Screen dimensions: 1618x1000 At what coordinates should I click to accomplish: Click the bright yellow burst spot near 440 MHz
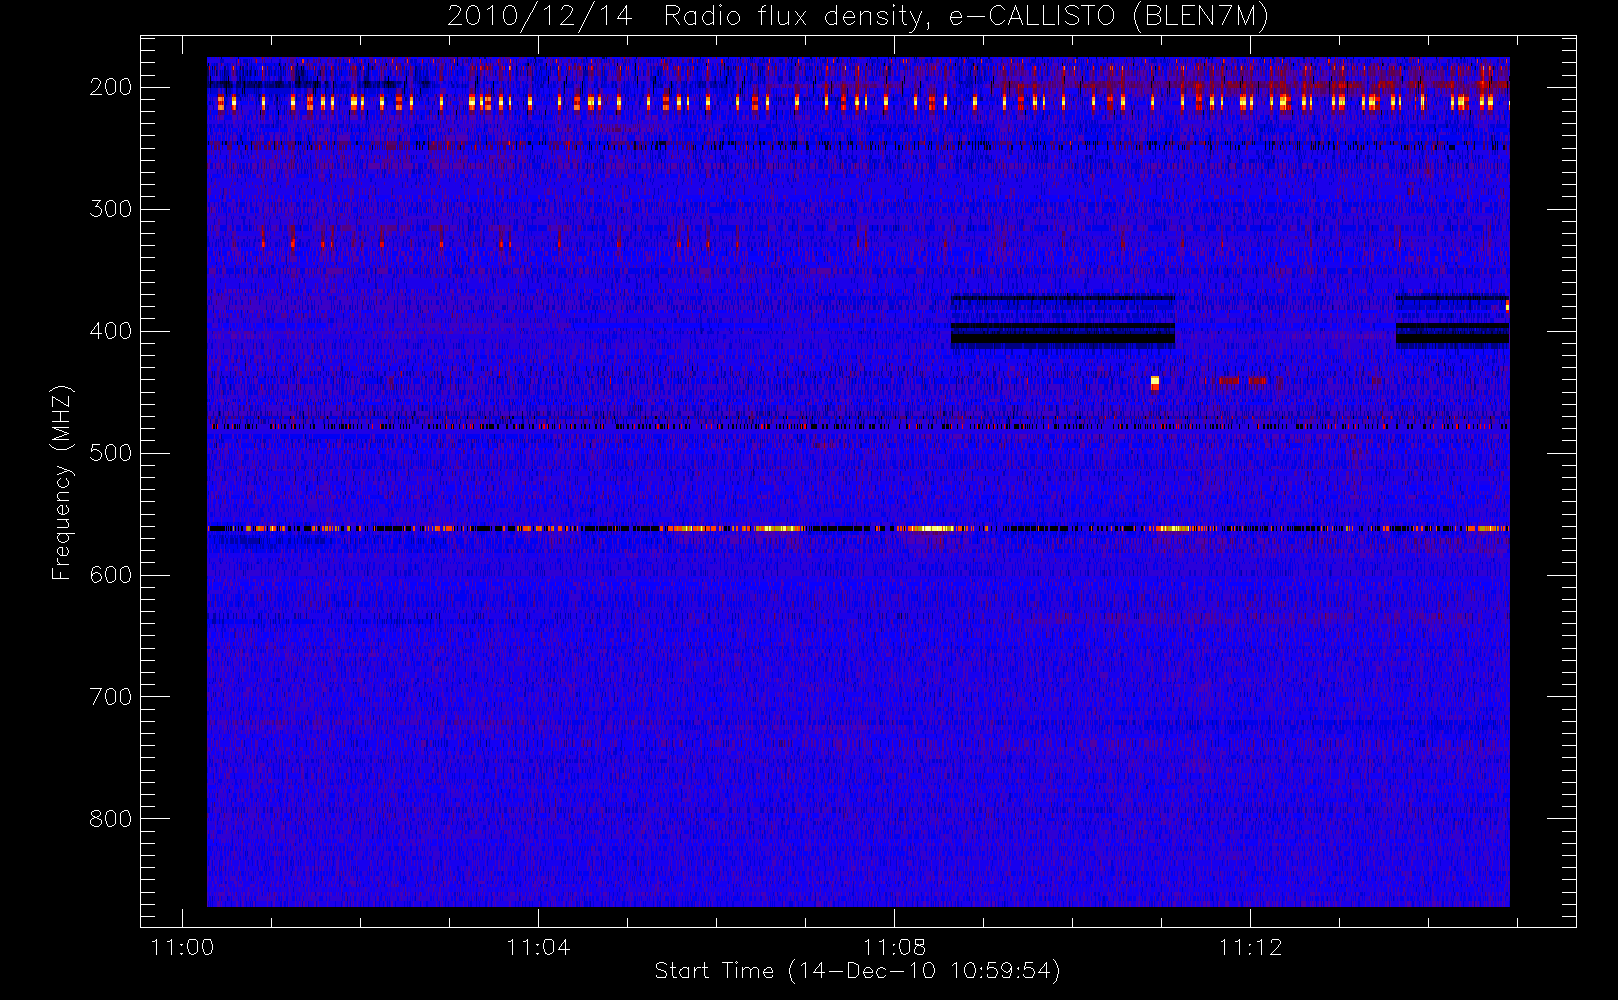1155,382
